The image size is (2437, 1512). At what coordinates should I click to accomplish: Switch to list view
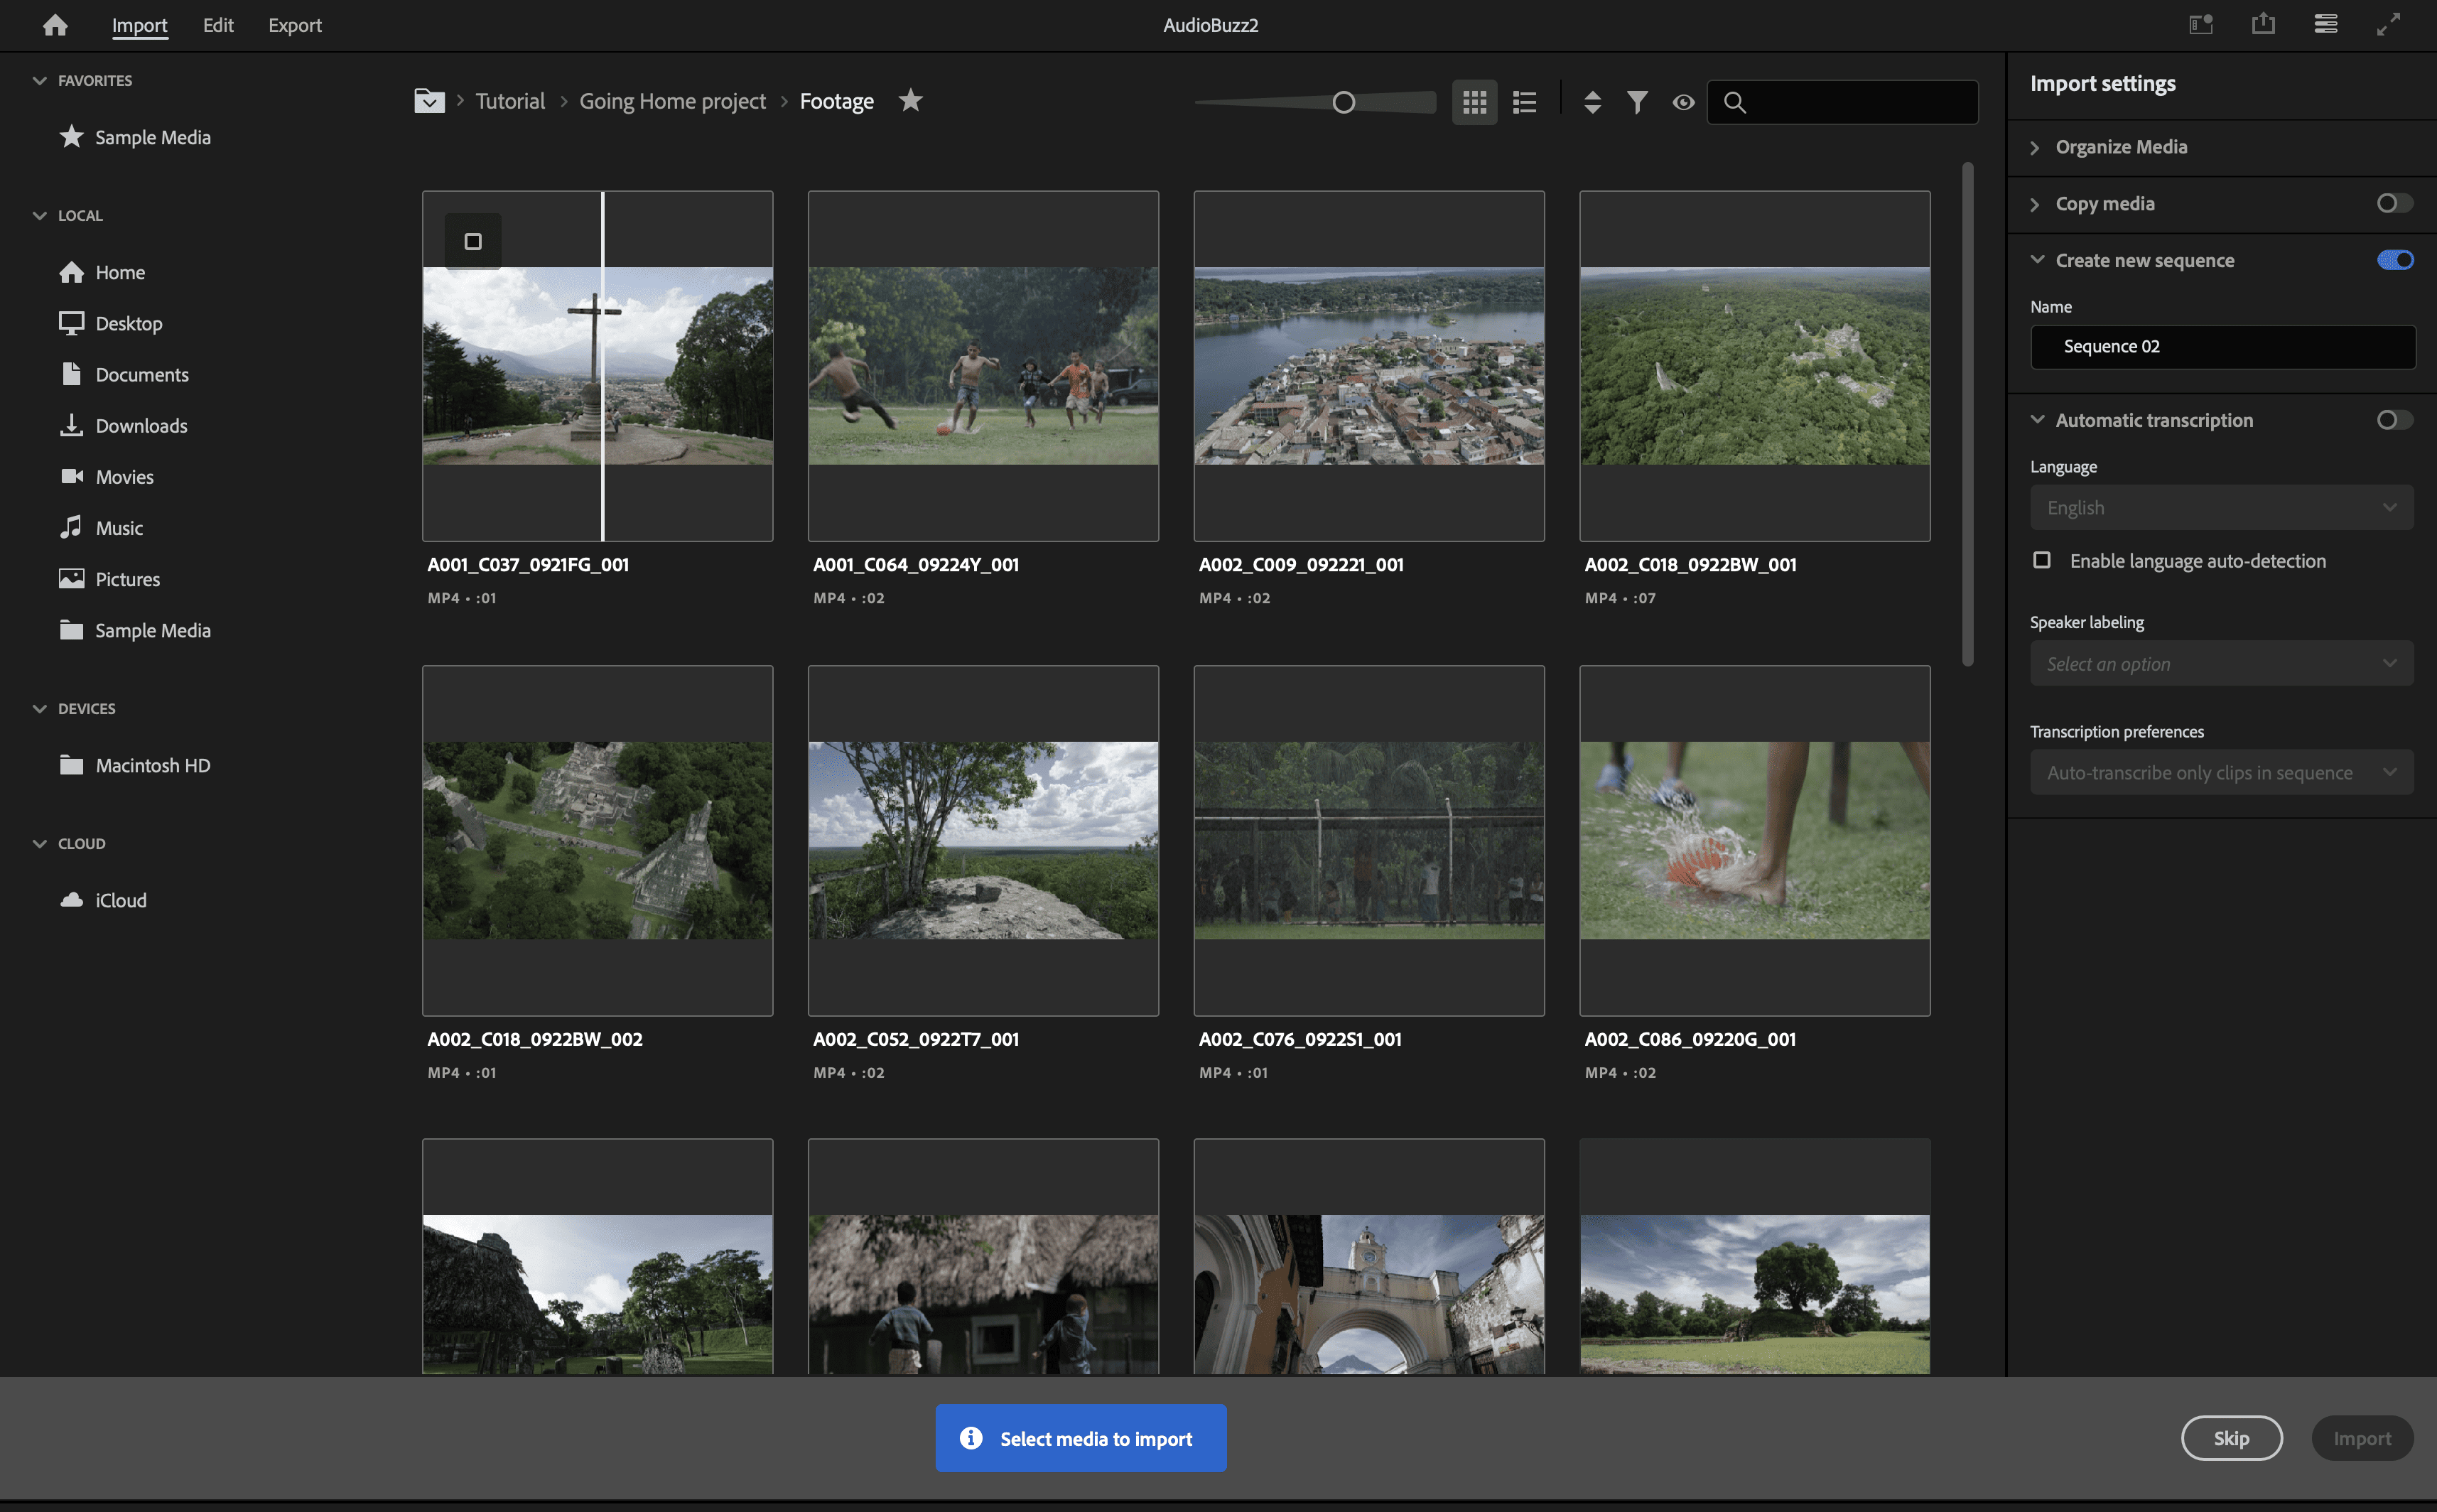[1524, 102]
